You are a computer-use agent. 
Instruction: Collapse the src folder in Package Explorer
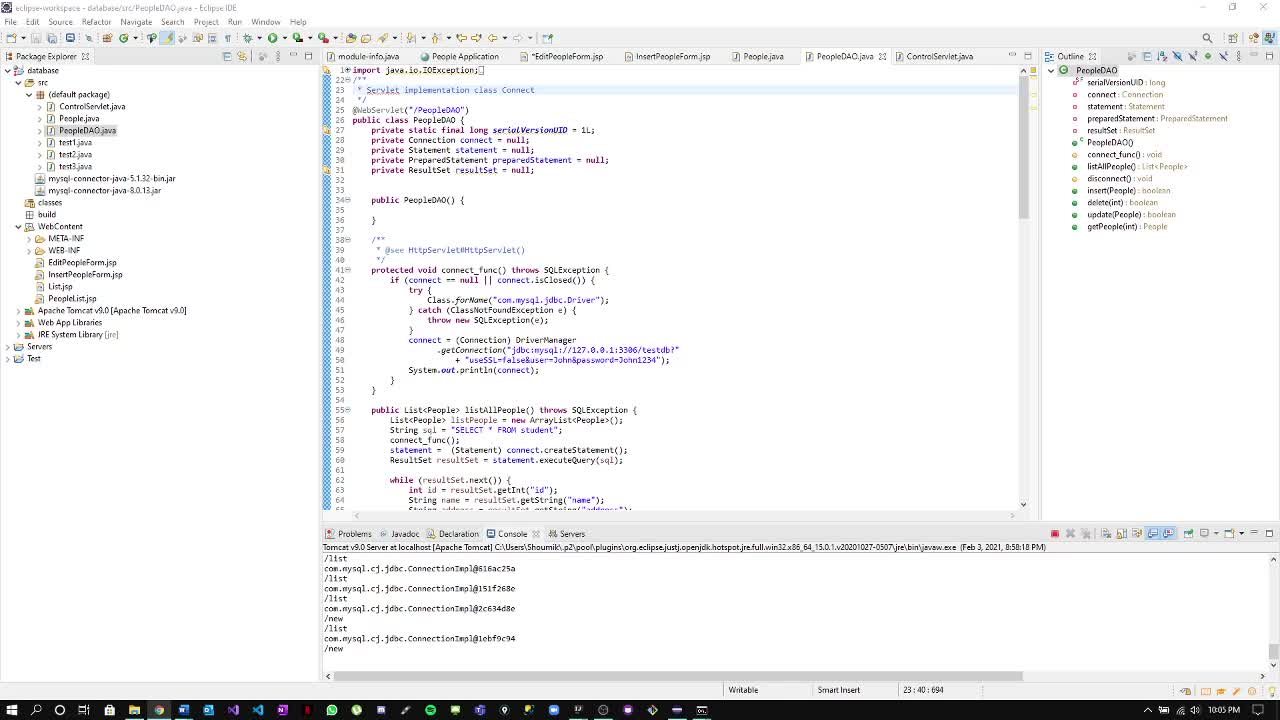18,82
